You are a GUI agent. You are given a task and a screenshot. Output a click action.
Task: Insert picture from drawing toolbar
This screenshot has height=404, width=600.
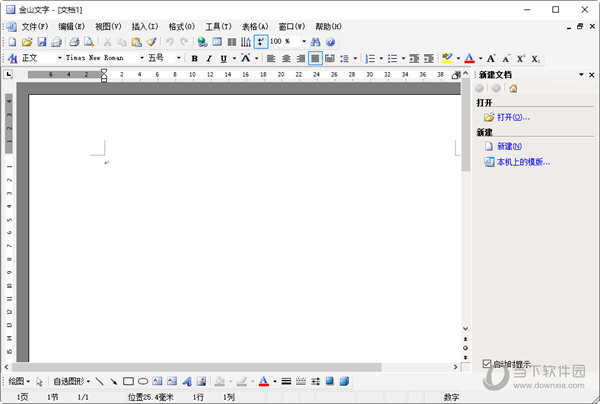point(201,381)
